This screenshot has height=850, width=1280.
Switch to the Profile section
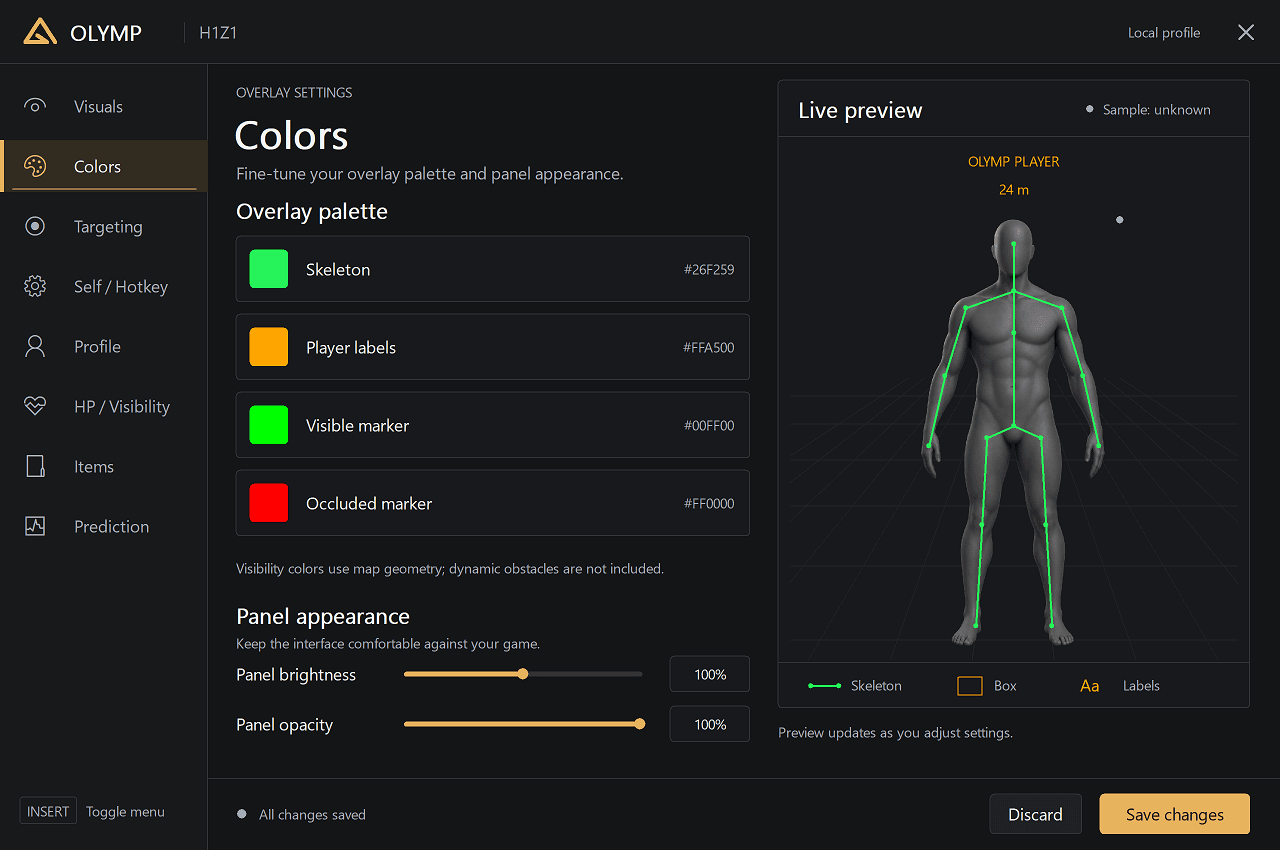click(104, 346)
